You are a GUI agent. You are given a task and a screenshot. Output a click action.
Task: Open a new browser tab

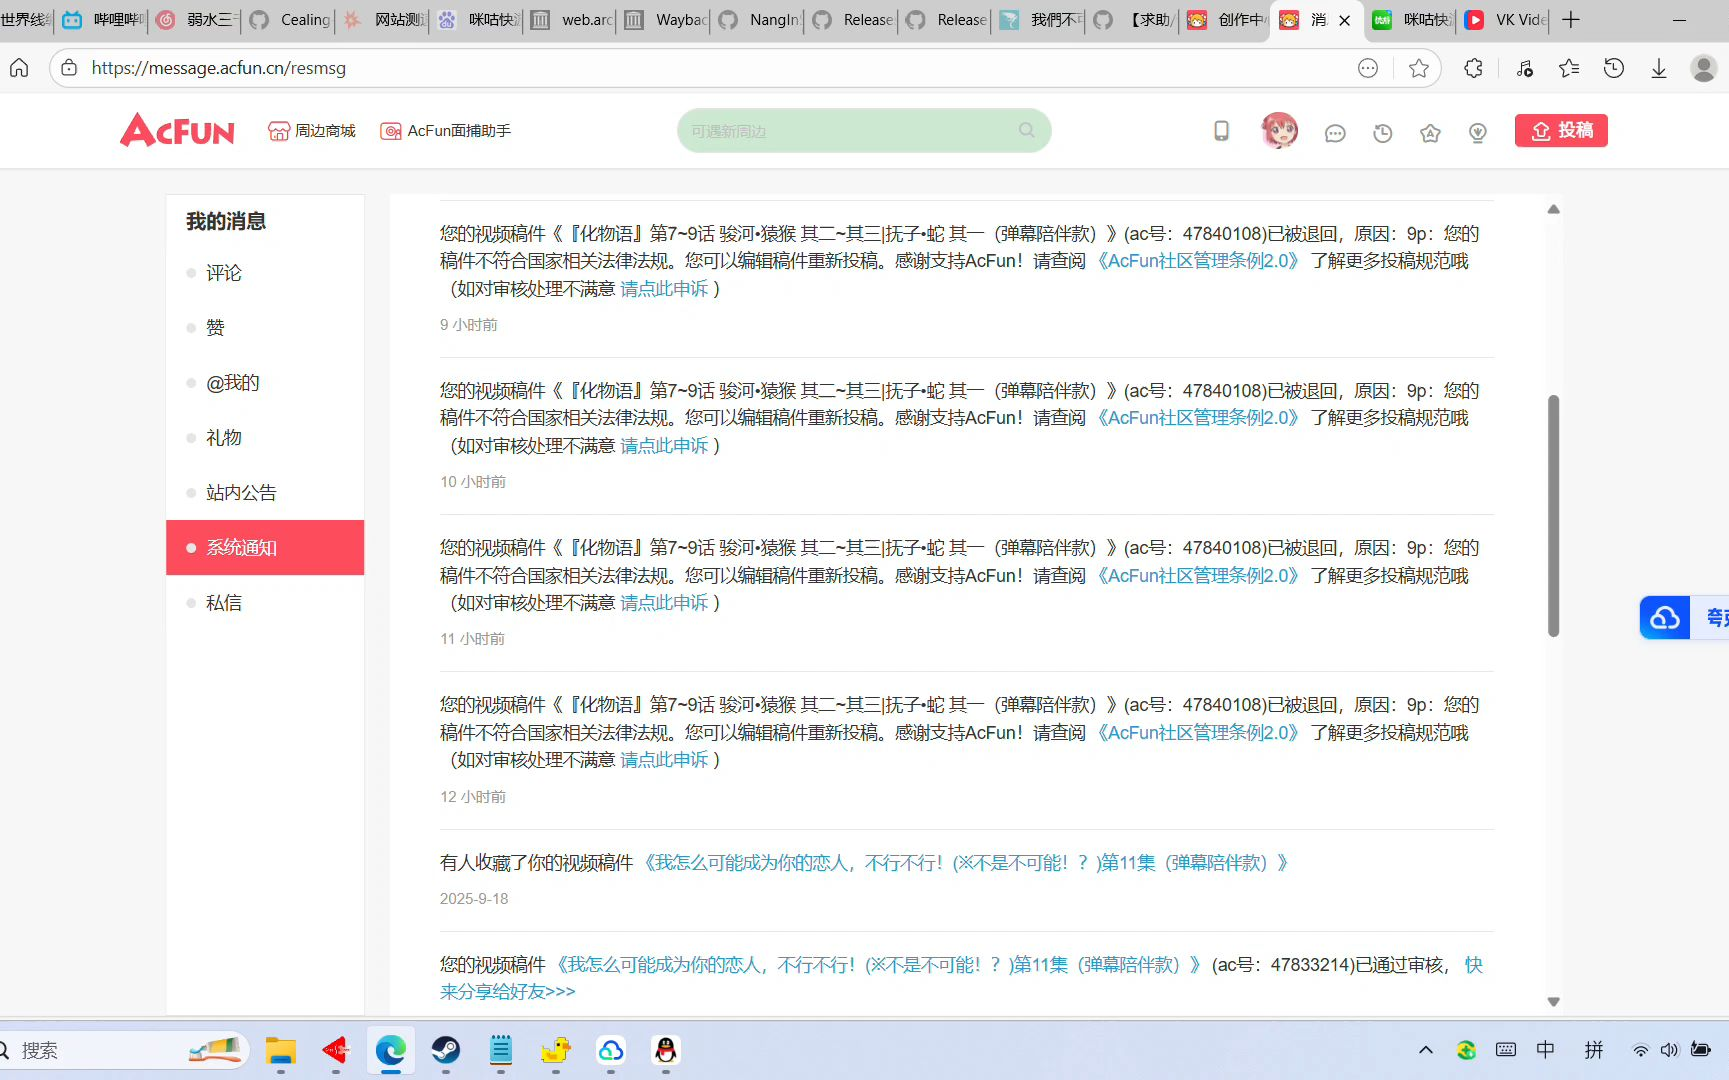(x=1571, y=20)
